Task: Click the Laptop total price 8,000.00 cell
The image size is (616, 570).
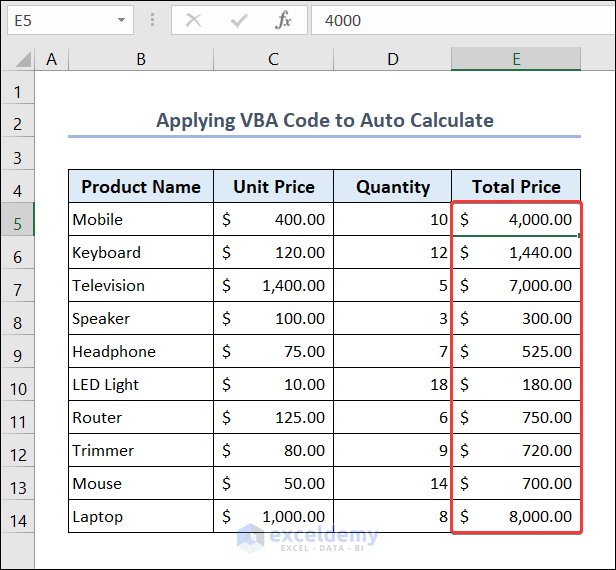Action: [x=516, y=517]
